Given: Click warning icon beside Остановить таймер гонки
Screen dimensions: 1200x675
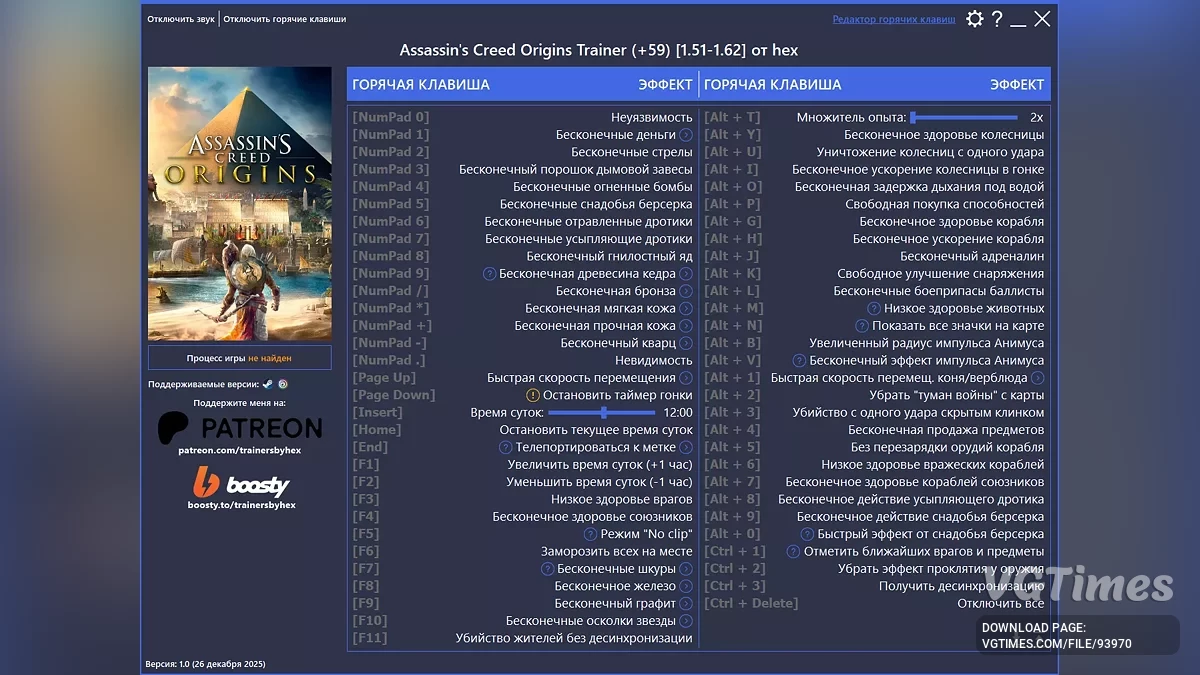Looking at the screenshot, I should coord(533,395).
